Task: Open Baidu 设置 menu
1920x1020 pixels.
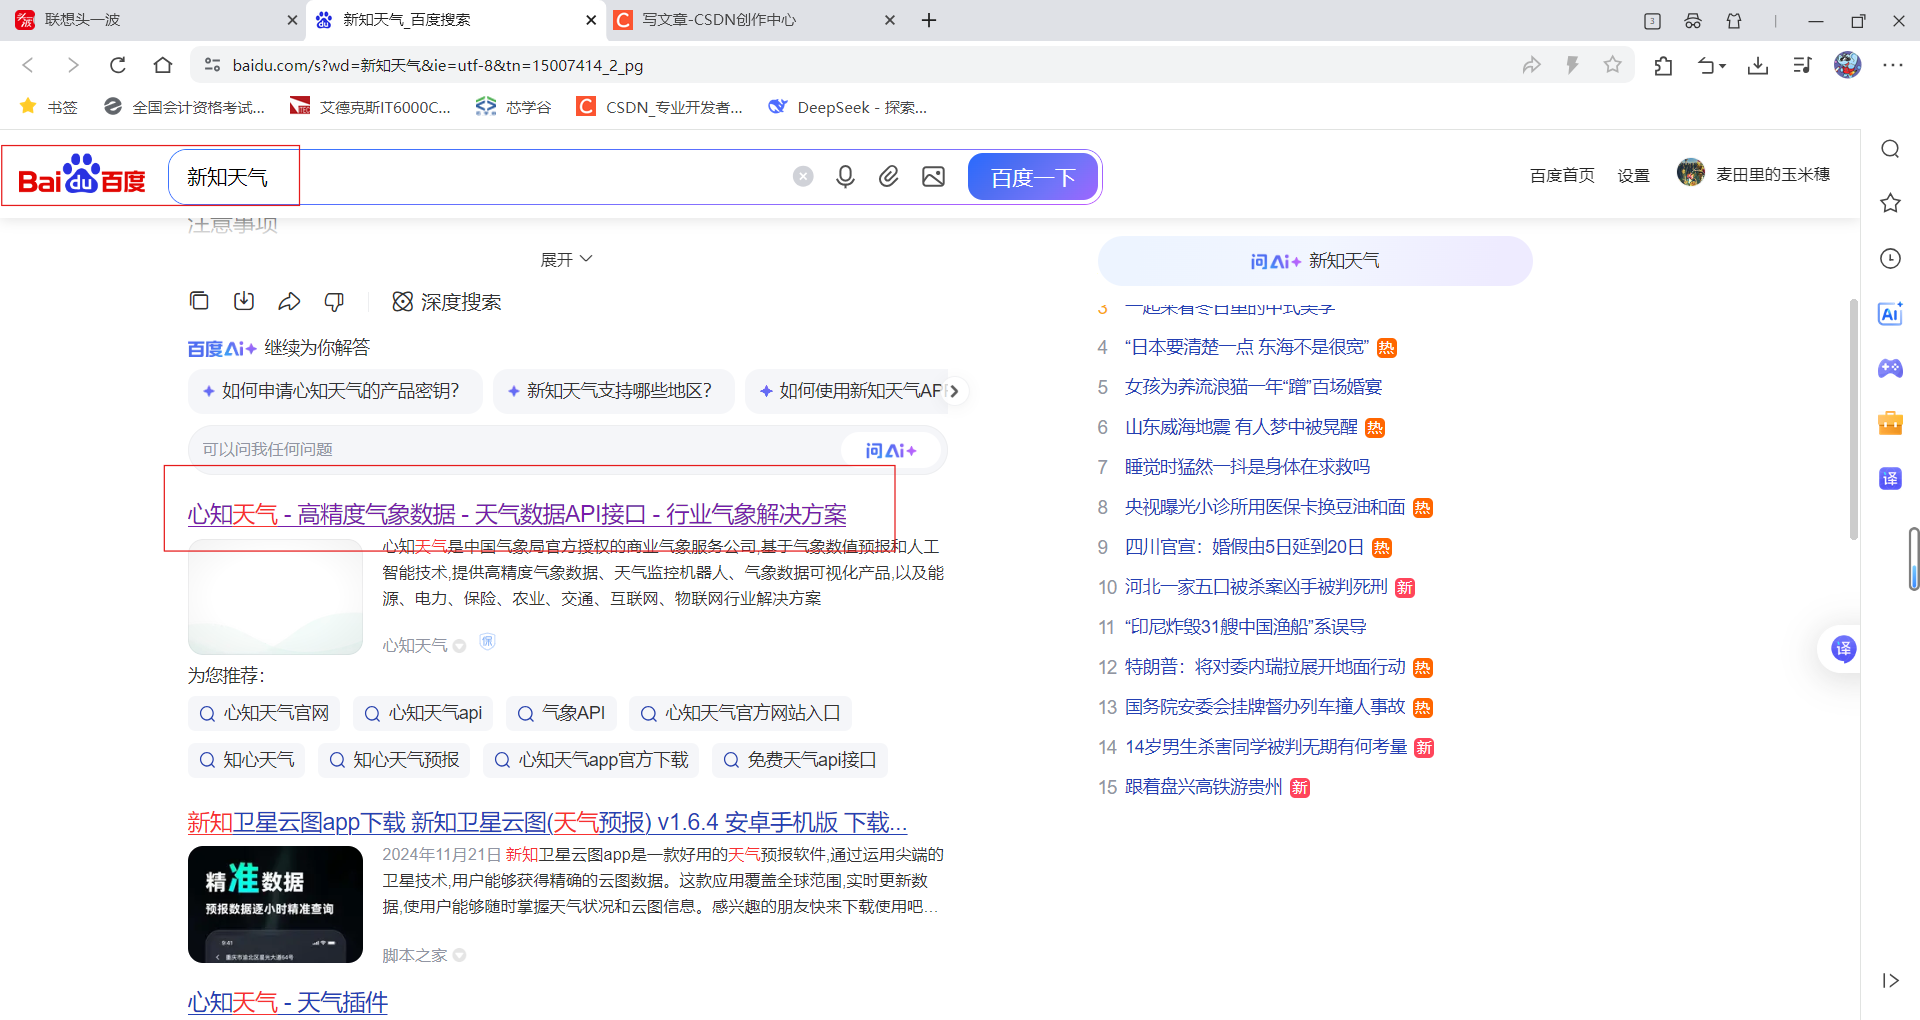Action: (x=1634, y=175)
